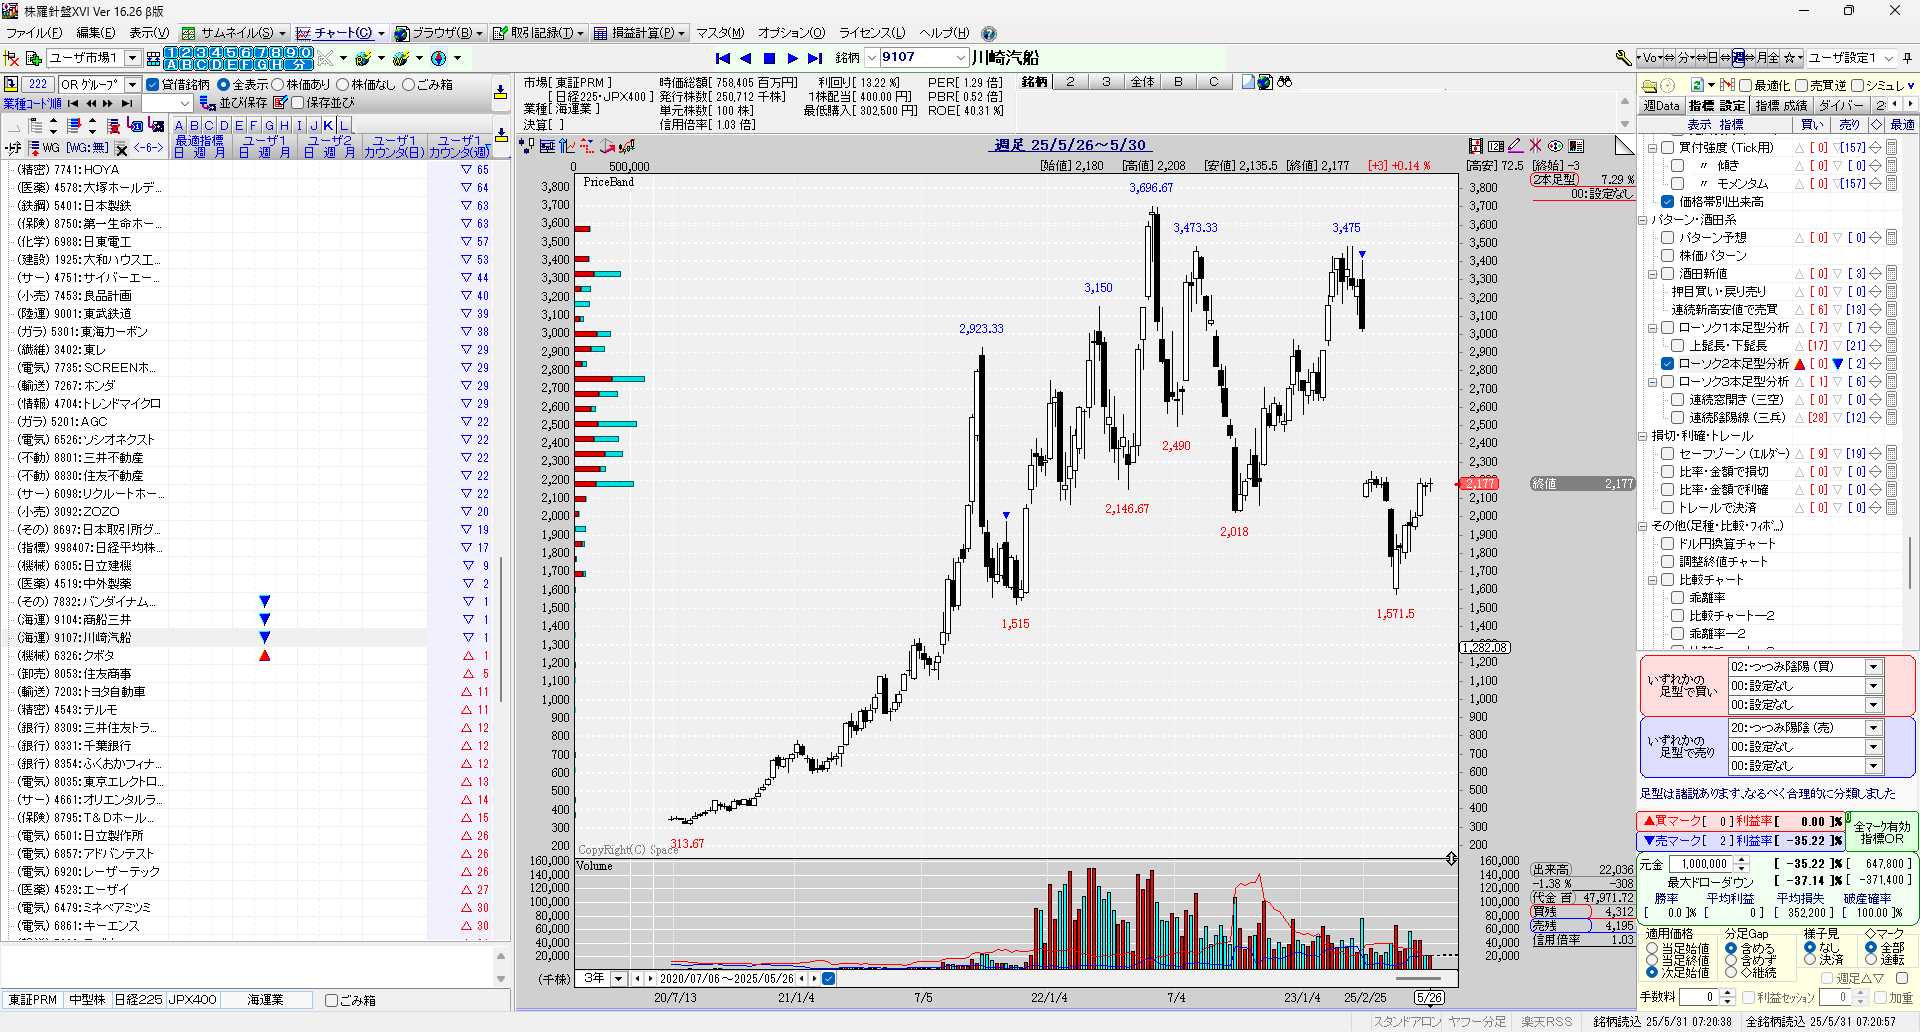Toggle the ごみ箱 checkbox in bottom status area
Screen dimensions: 1920x1032
click(331, 1000)
